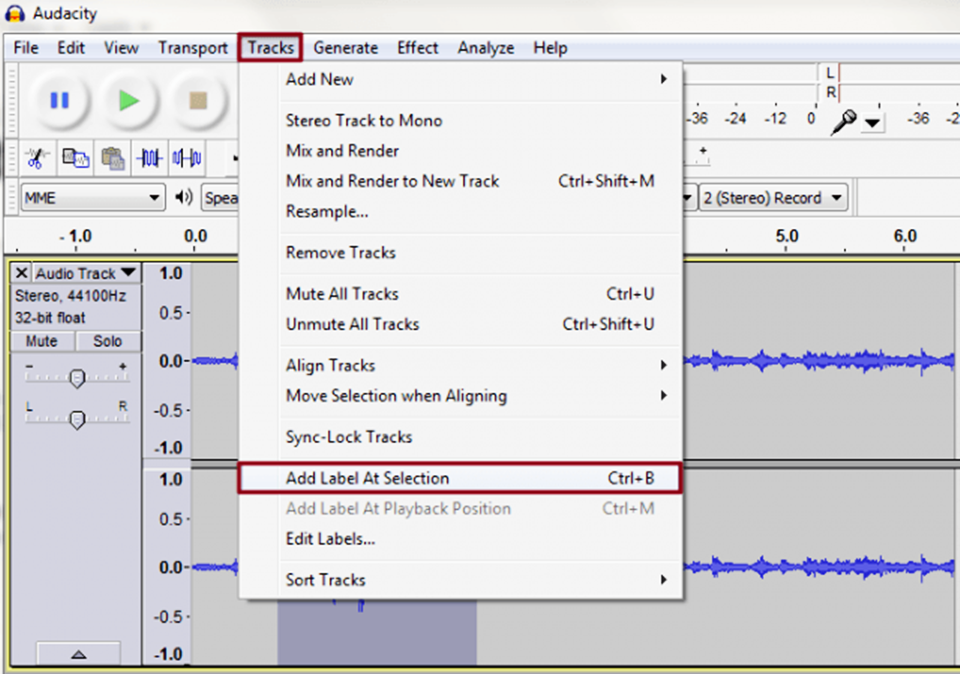Click the Tracks menu title
Screen dimensions: 960x674
tap(271, 48)
